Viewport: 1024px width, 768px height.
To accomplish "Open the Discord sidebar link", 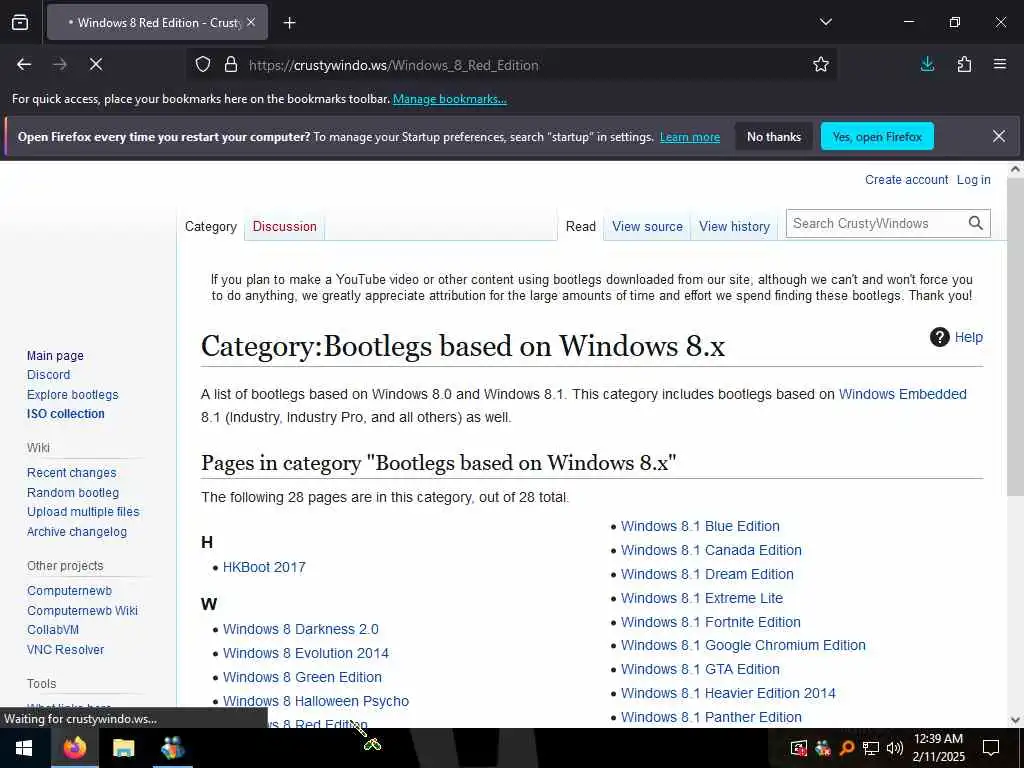I will (48, 375).
